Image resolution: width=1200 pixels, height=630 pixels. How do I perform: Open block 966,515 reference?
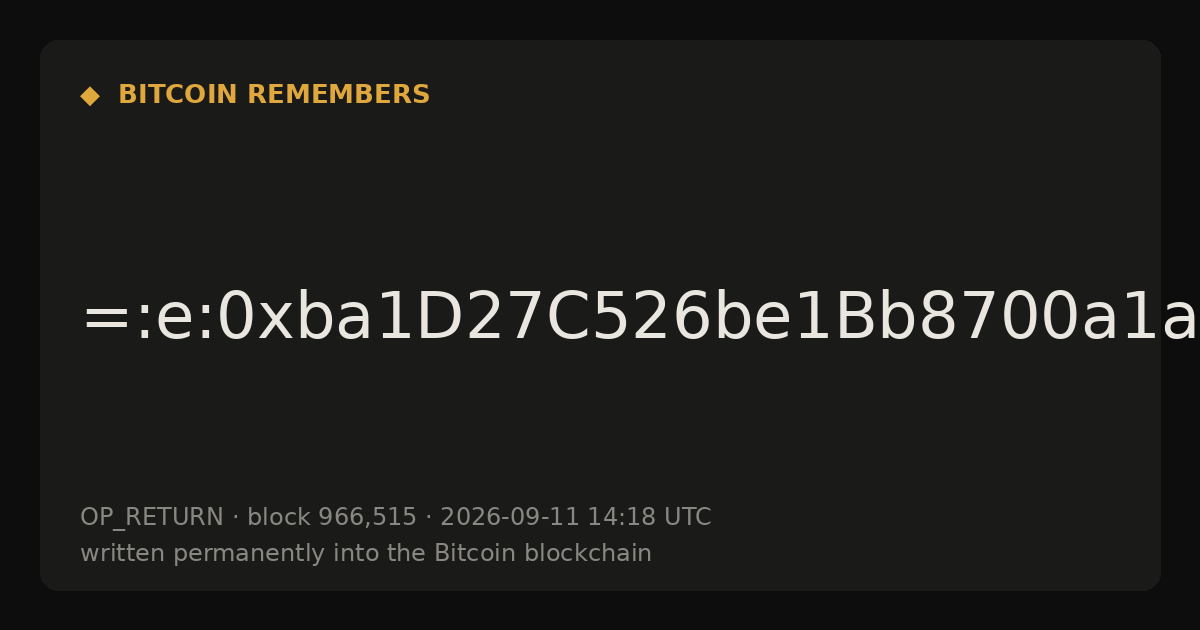click(x=332, y=517)
